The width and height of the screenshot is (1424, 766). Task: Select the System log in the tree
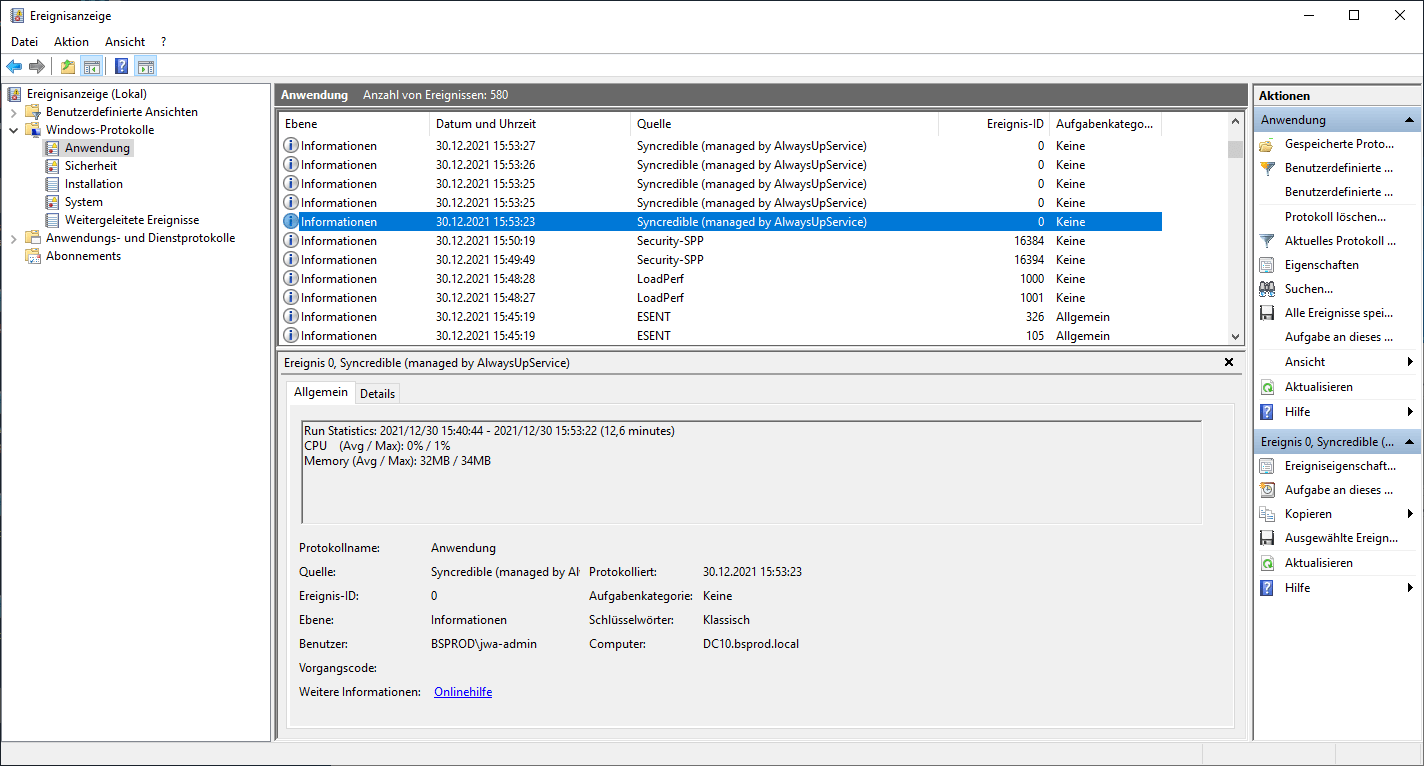click(x=83, y=202)
